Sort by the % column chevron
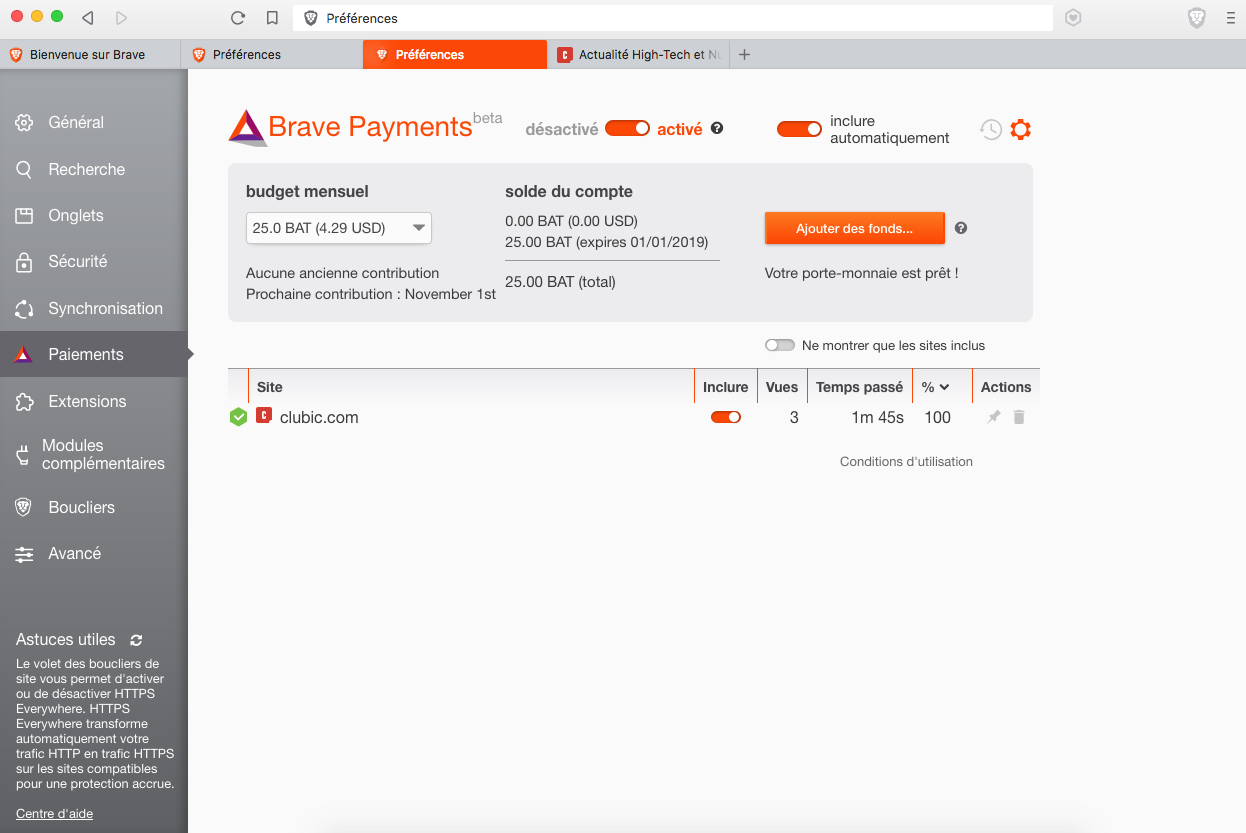Viewport: 1246px width, 833px height. click(x=944, y=387)
